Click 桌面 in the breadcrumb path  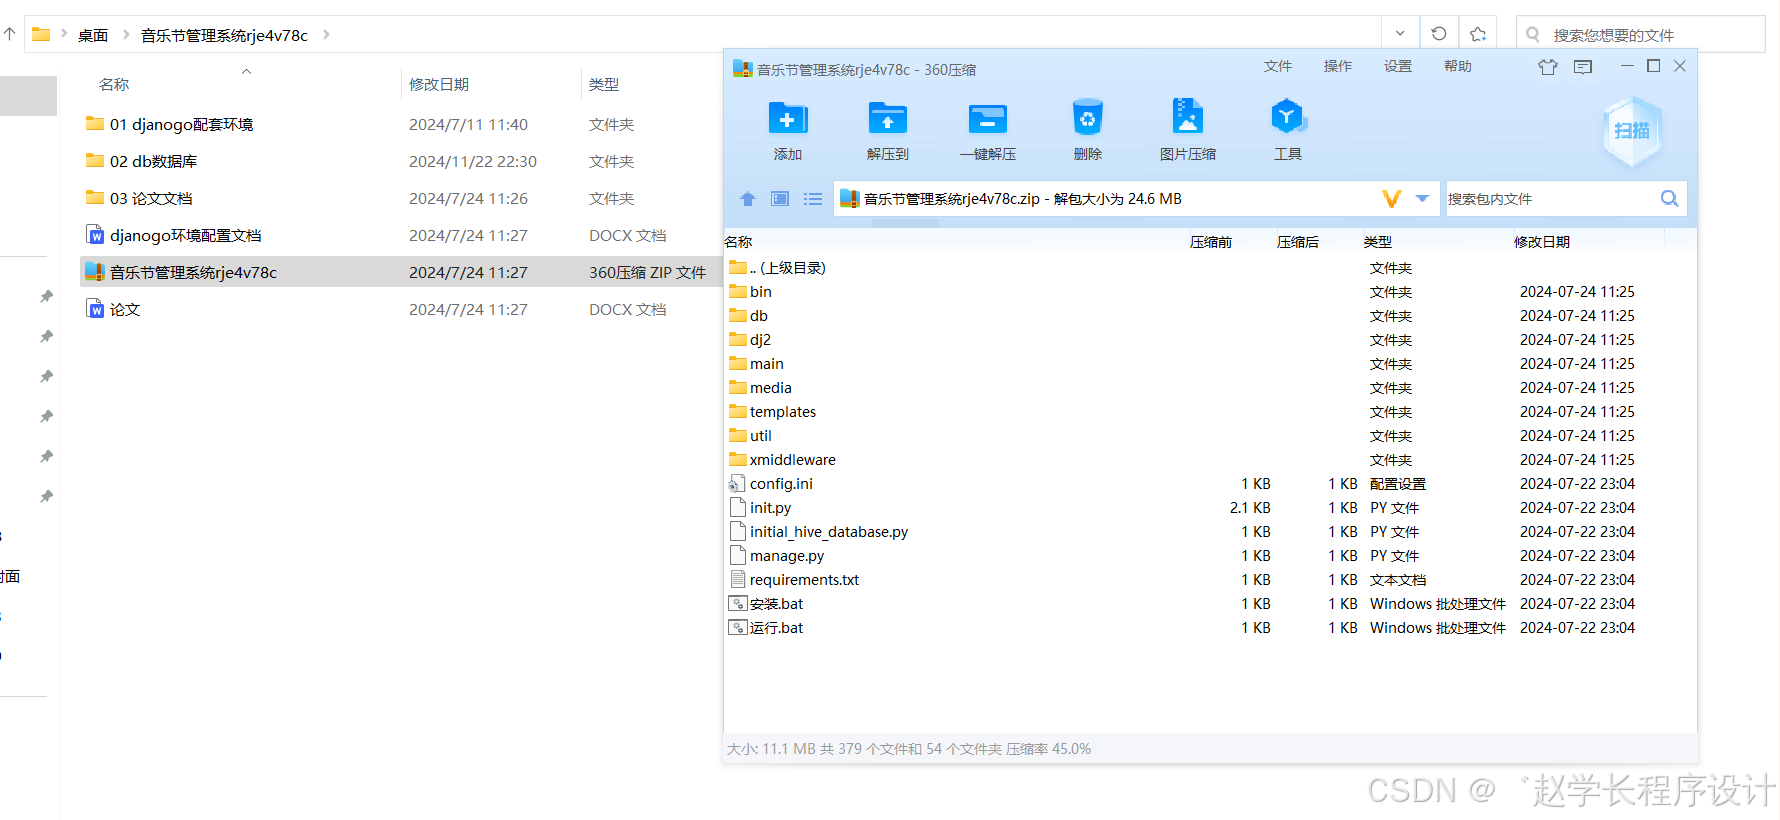(92, 35)
